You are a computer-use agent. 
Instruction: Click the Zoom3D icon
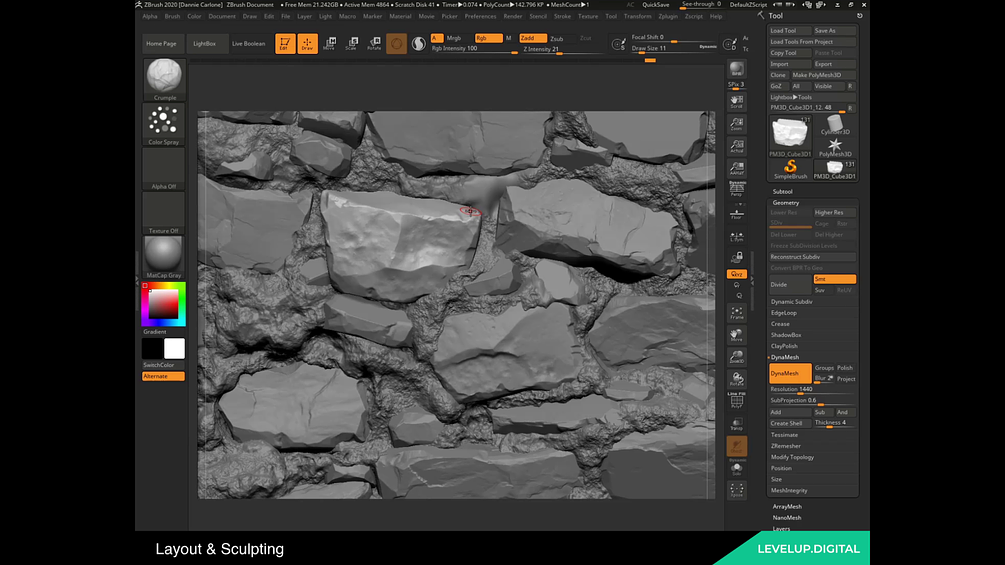point(736,357)
